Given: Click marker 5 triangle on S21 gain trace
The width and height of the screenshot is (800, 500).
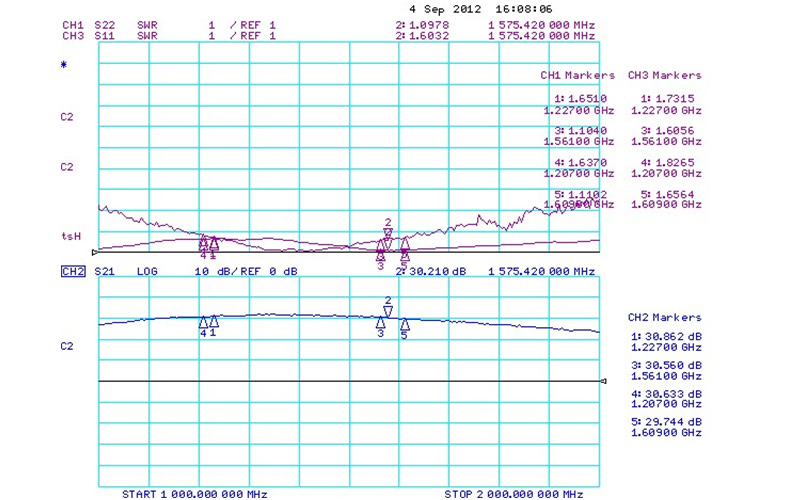Looking at the screenshot, I should (x=405, y=323).
